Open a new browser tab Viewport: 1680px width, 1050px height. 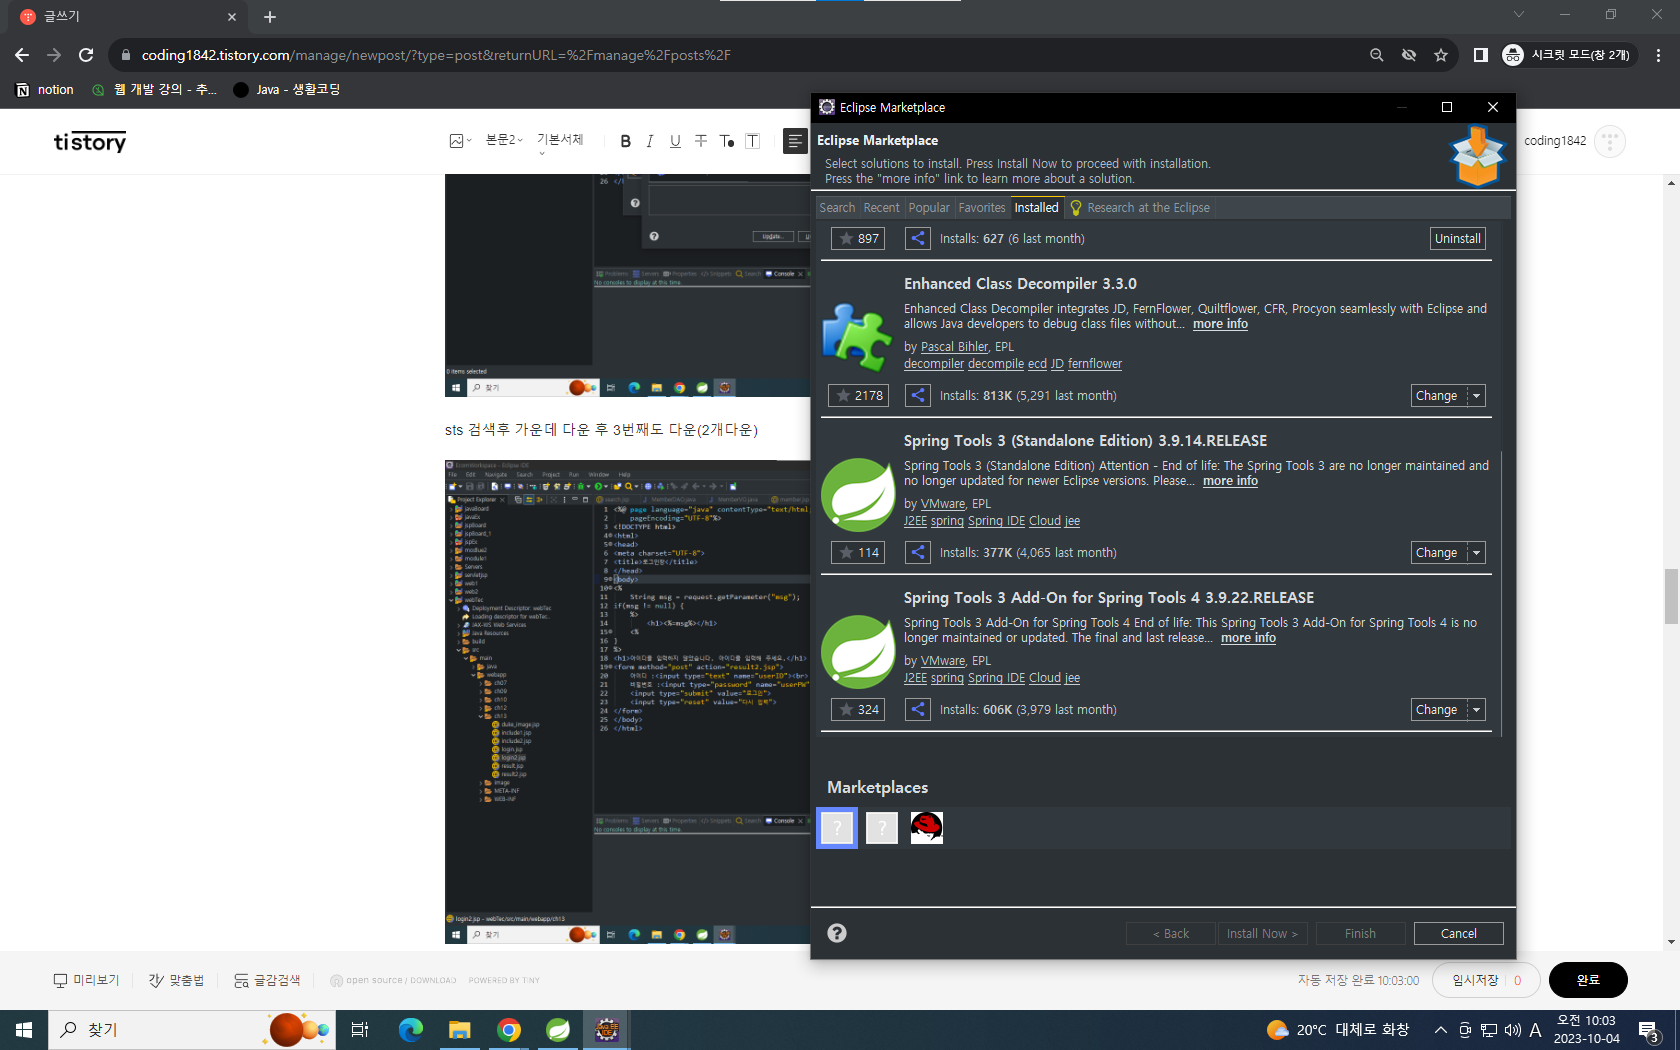click(270, 17)
